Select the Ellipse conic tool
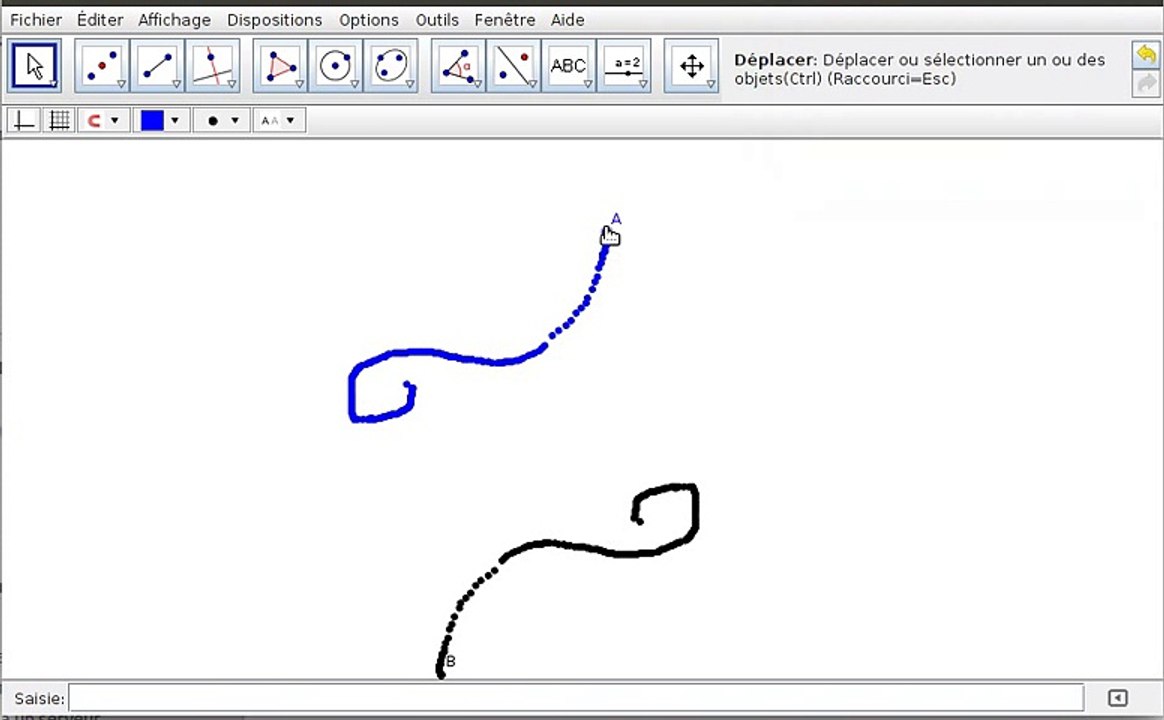Screen dimensions: 1164x720 coord(390,66)
